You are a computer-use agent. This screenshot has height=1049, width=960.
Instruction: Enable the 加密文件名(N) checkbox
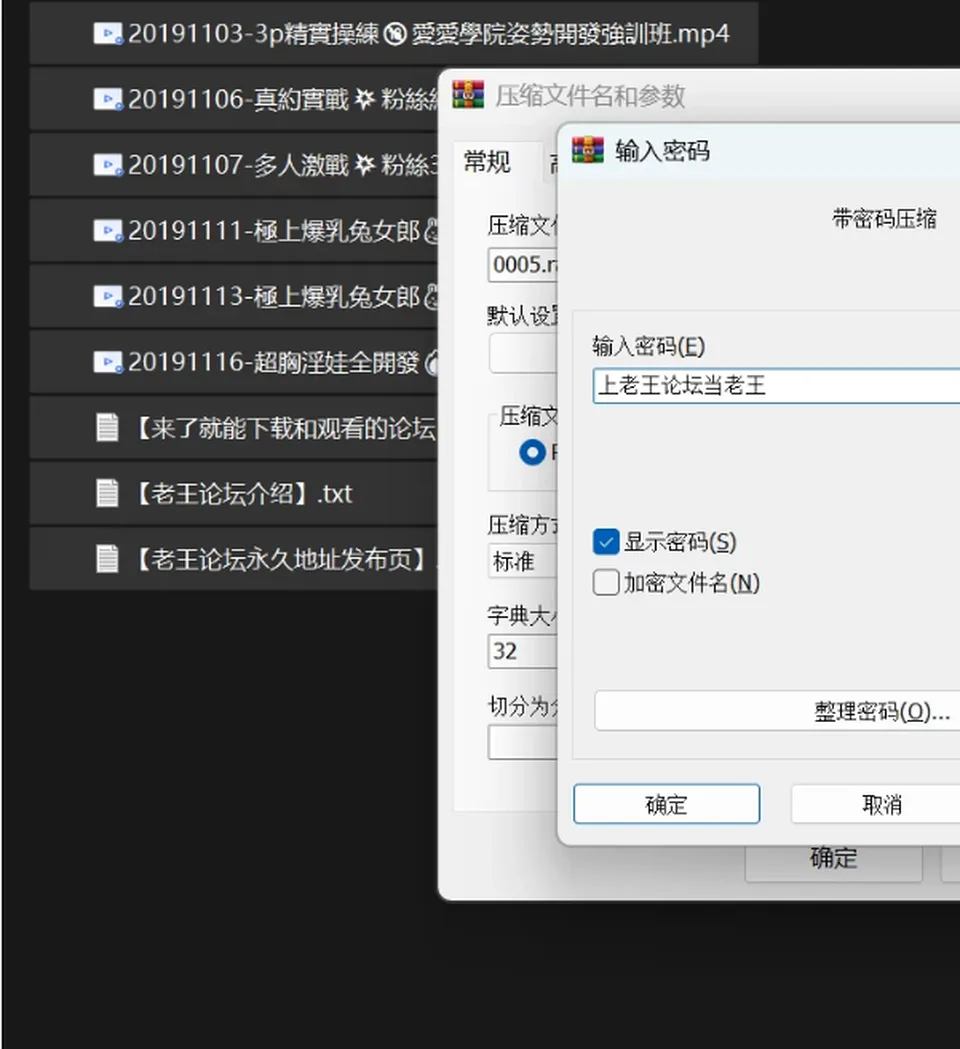point(606,583)
